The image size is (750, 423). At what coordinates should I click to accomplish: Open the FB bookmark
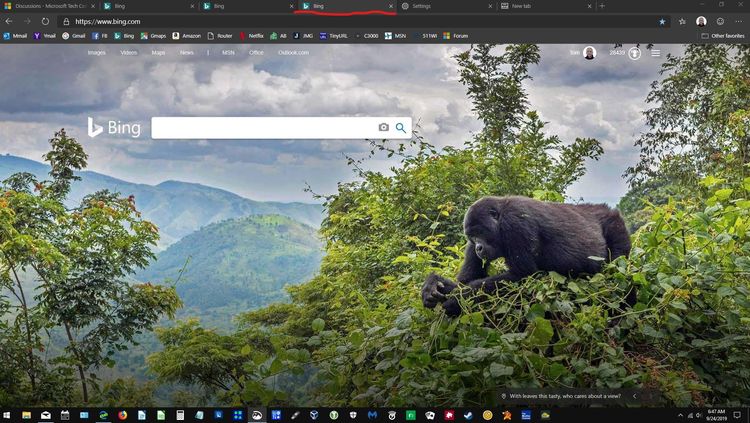point(99,36)
